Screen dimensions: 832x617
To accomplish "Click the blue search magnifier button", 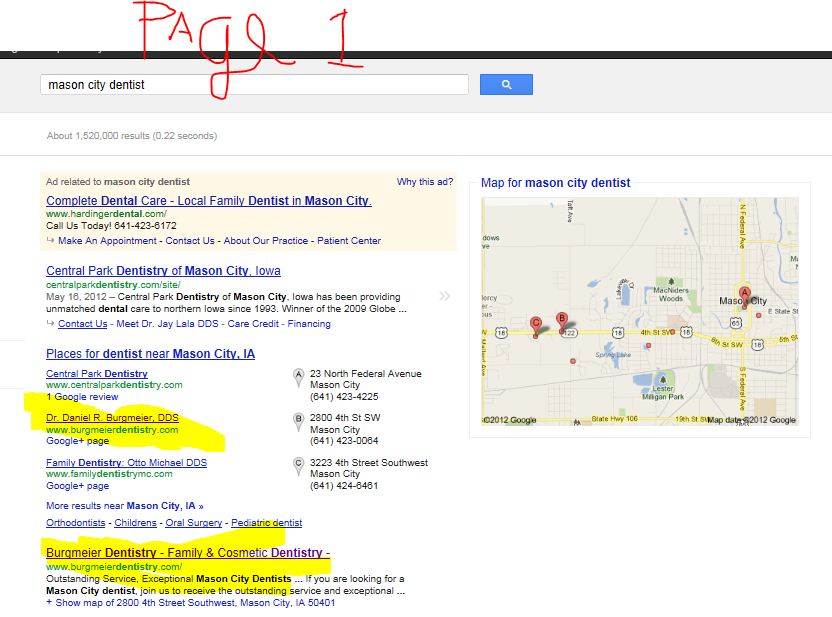I will 506,84.
